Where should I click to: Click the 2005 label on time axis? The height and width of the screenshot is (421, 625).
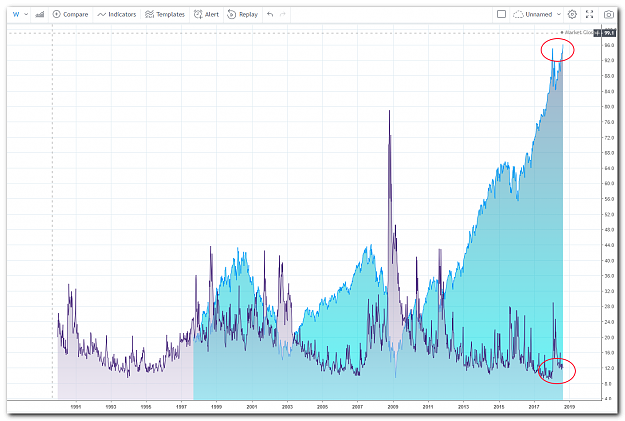322,407
